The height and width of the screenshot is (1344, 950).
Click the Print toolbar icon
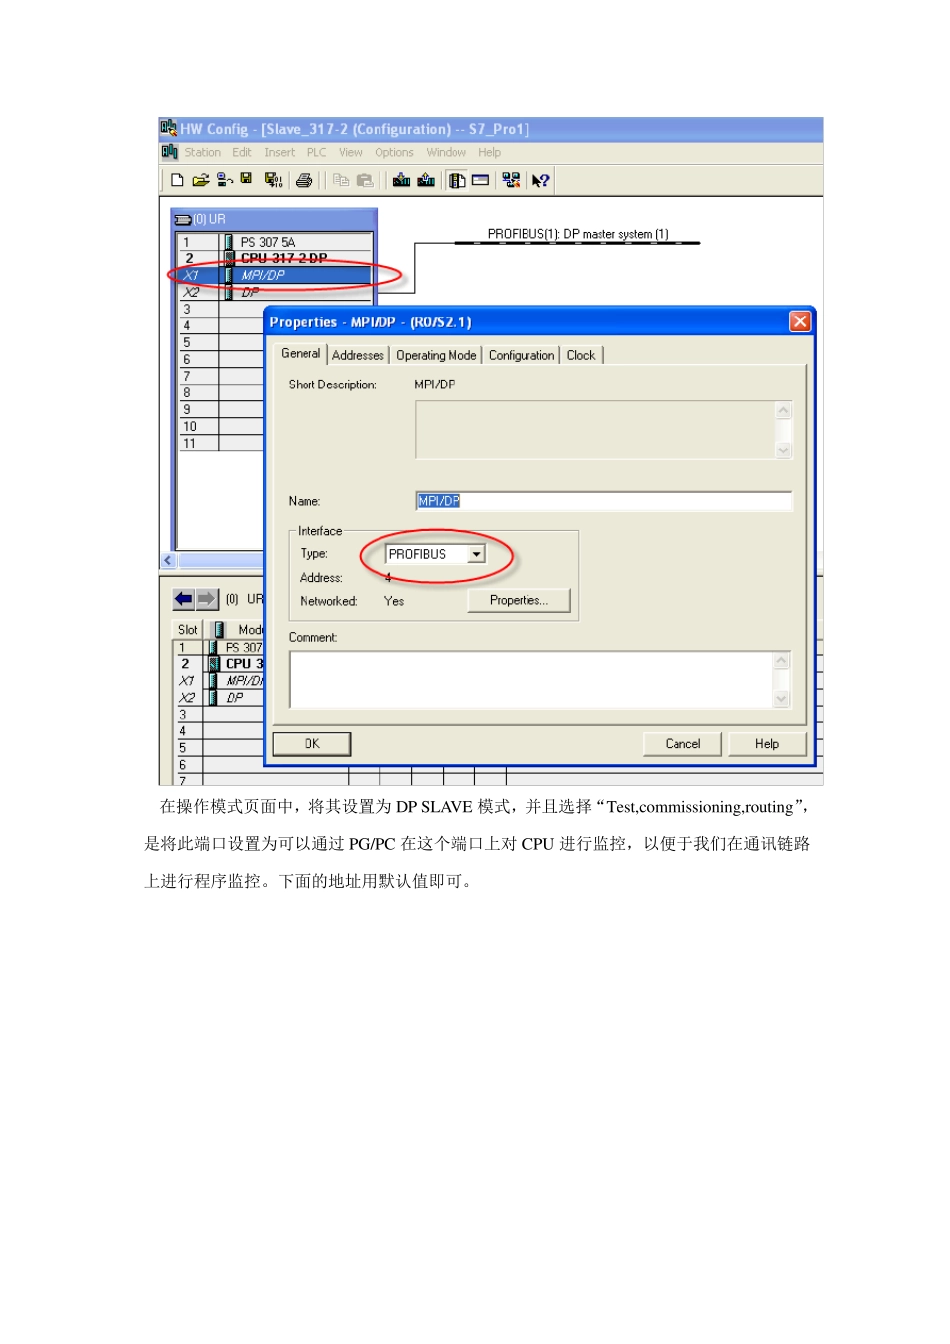click(304, 180)
